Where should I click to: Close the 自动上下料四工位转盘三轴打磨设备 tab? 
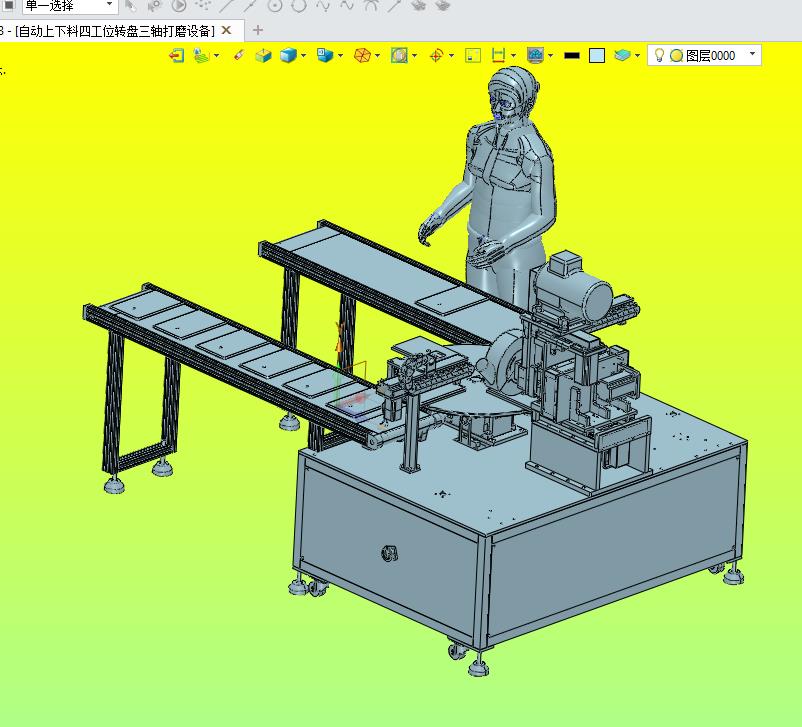click(226, 31)
